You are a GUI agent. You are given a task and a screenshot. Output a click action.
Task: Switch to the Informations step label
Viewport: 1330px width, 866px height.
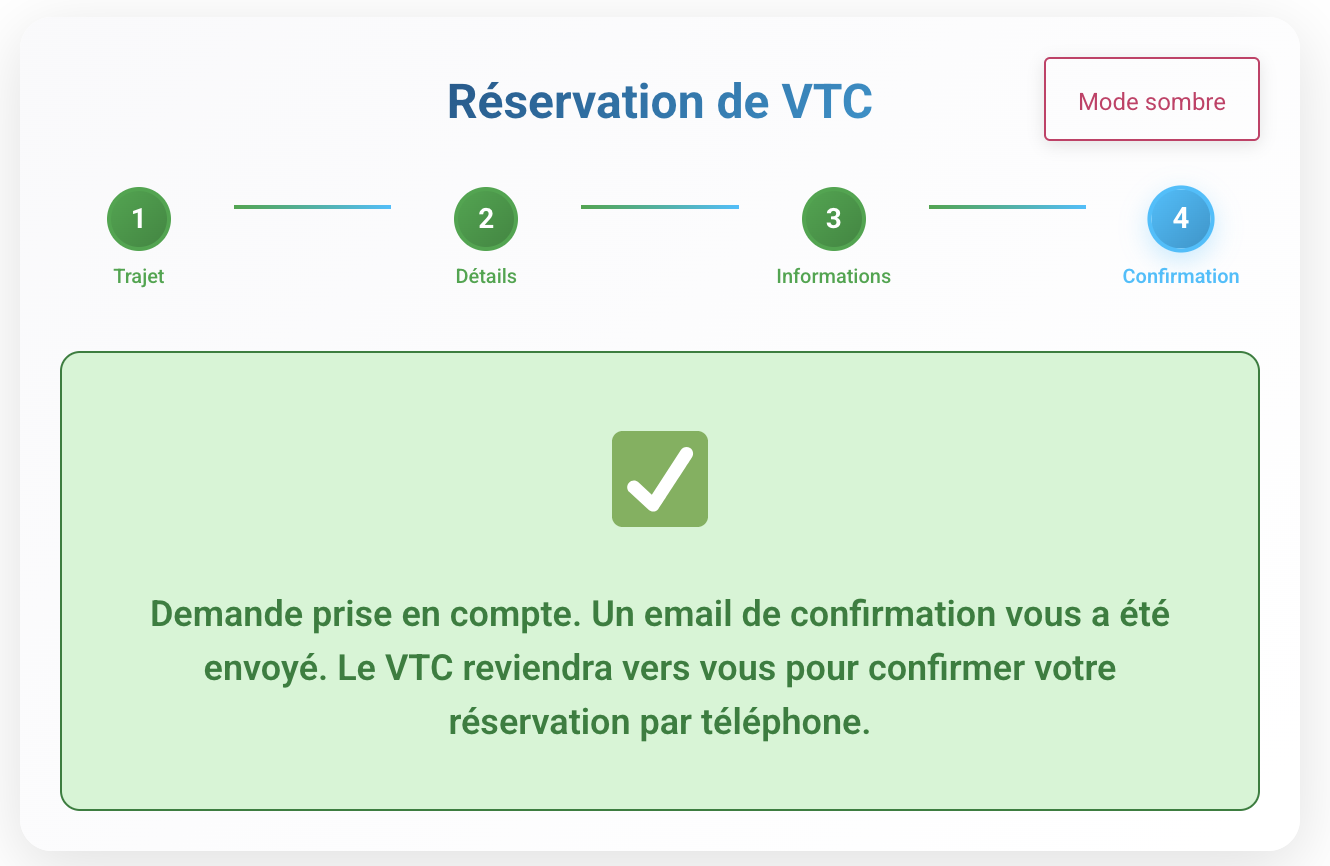pyautogui.click(x=833, y=277)
